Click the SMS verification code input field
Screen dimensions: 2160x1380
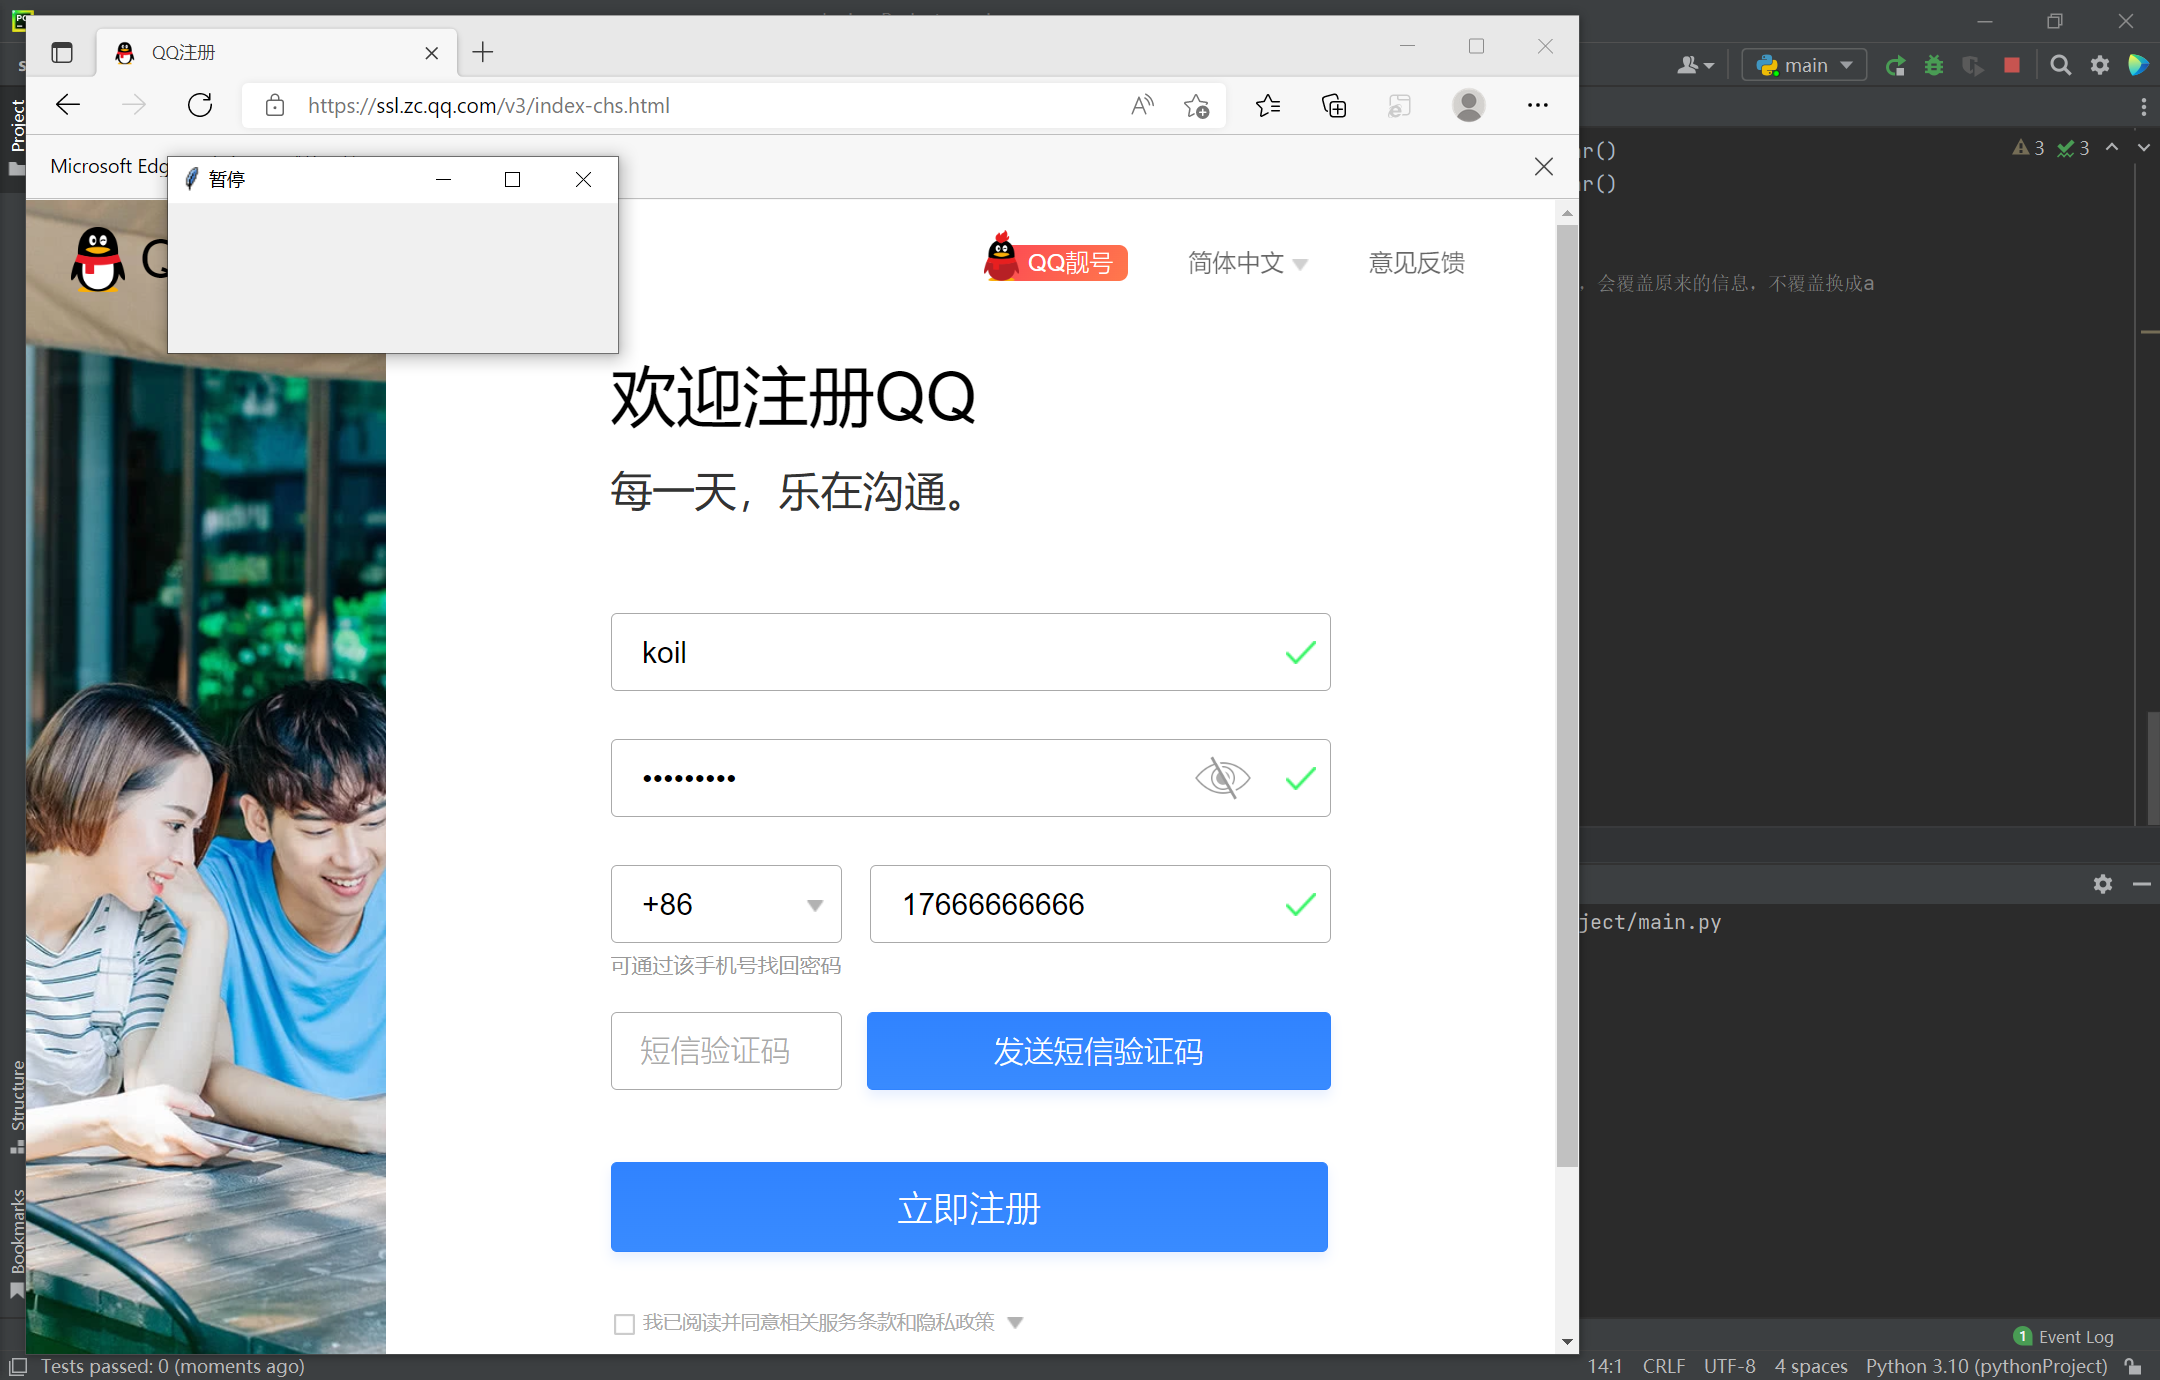725,1050
